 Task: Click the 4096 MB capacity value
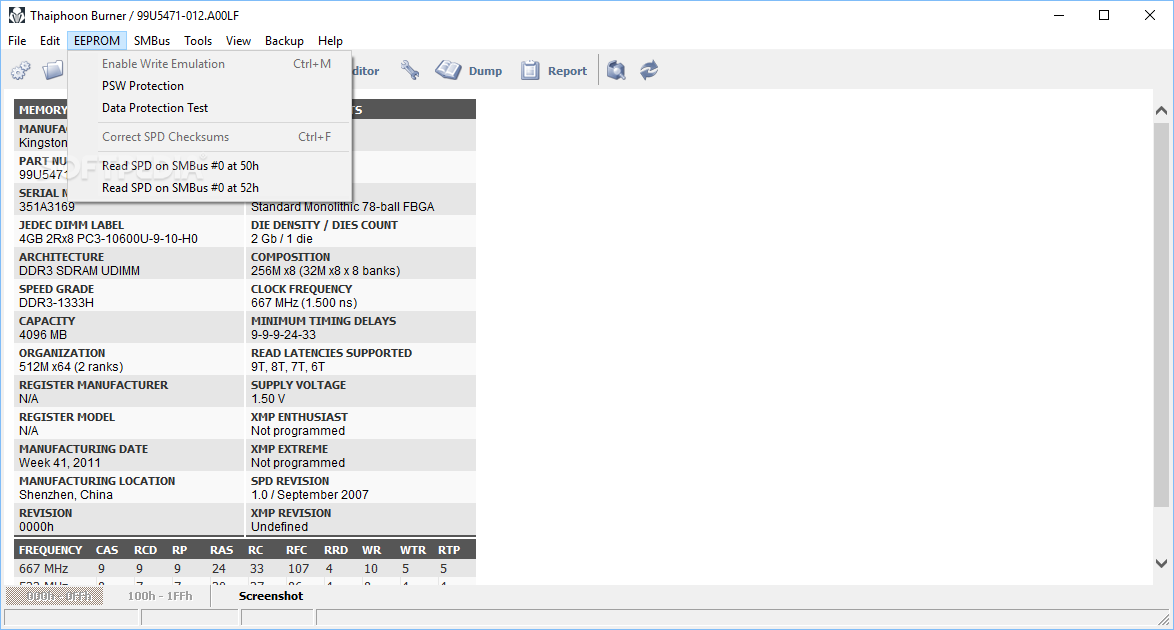point(43,335)
